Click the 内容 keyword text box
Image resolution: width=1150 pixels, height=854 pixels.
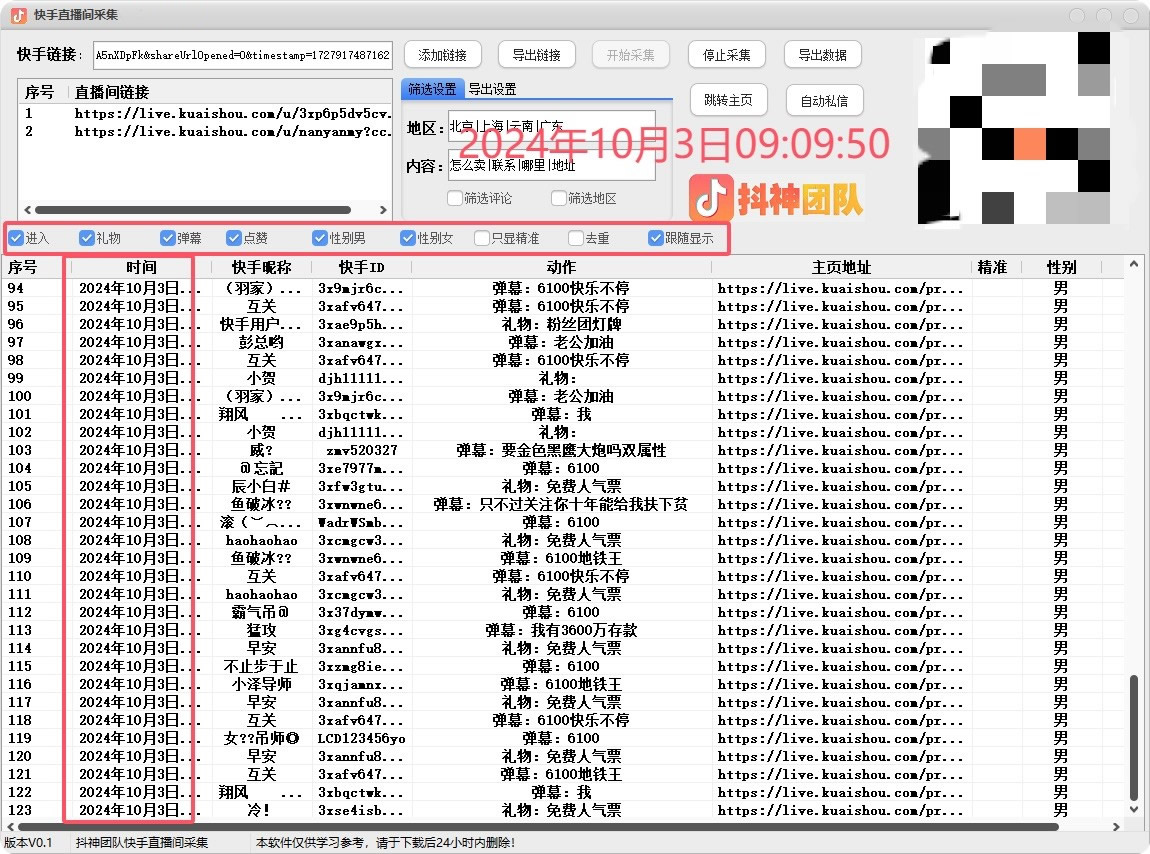pos(551,165)
